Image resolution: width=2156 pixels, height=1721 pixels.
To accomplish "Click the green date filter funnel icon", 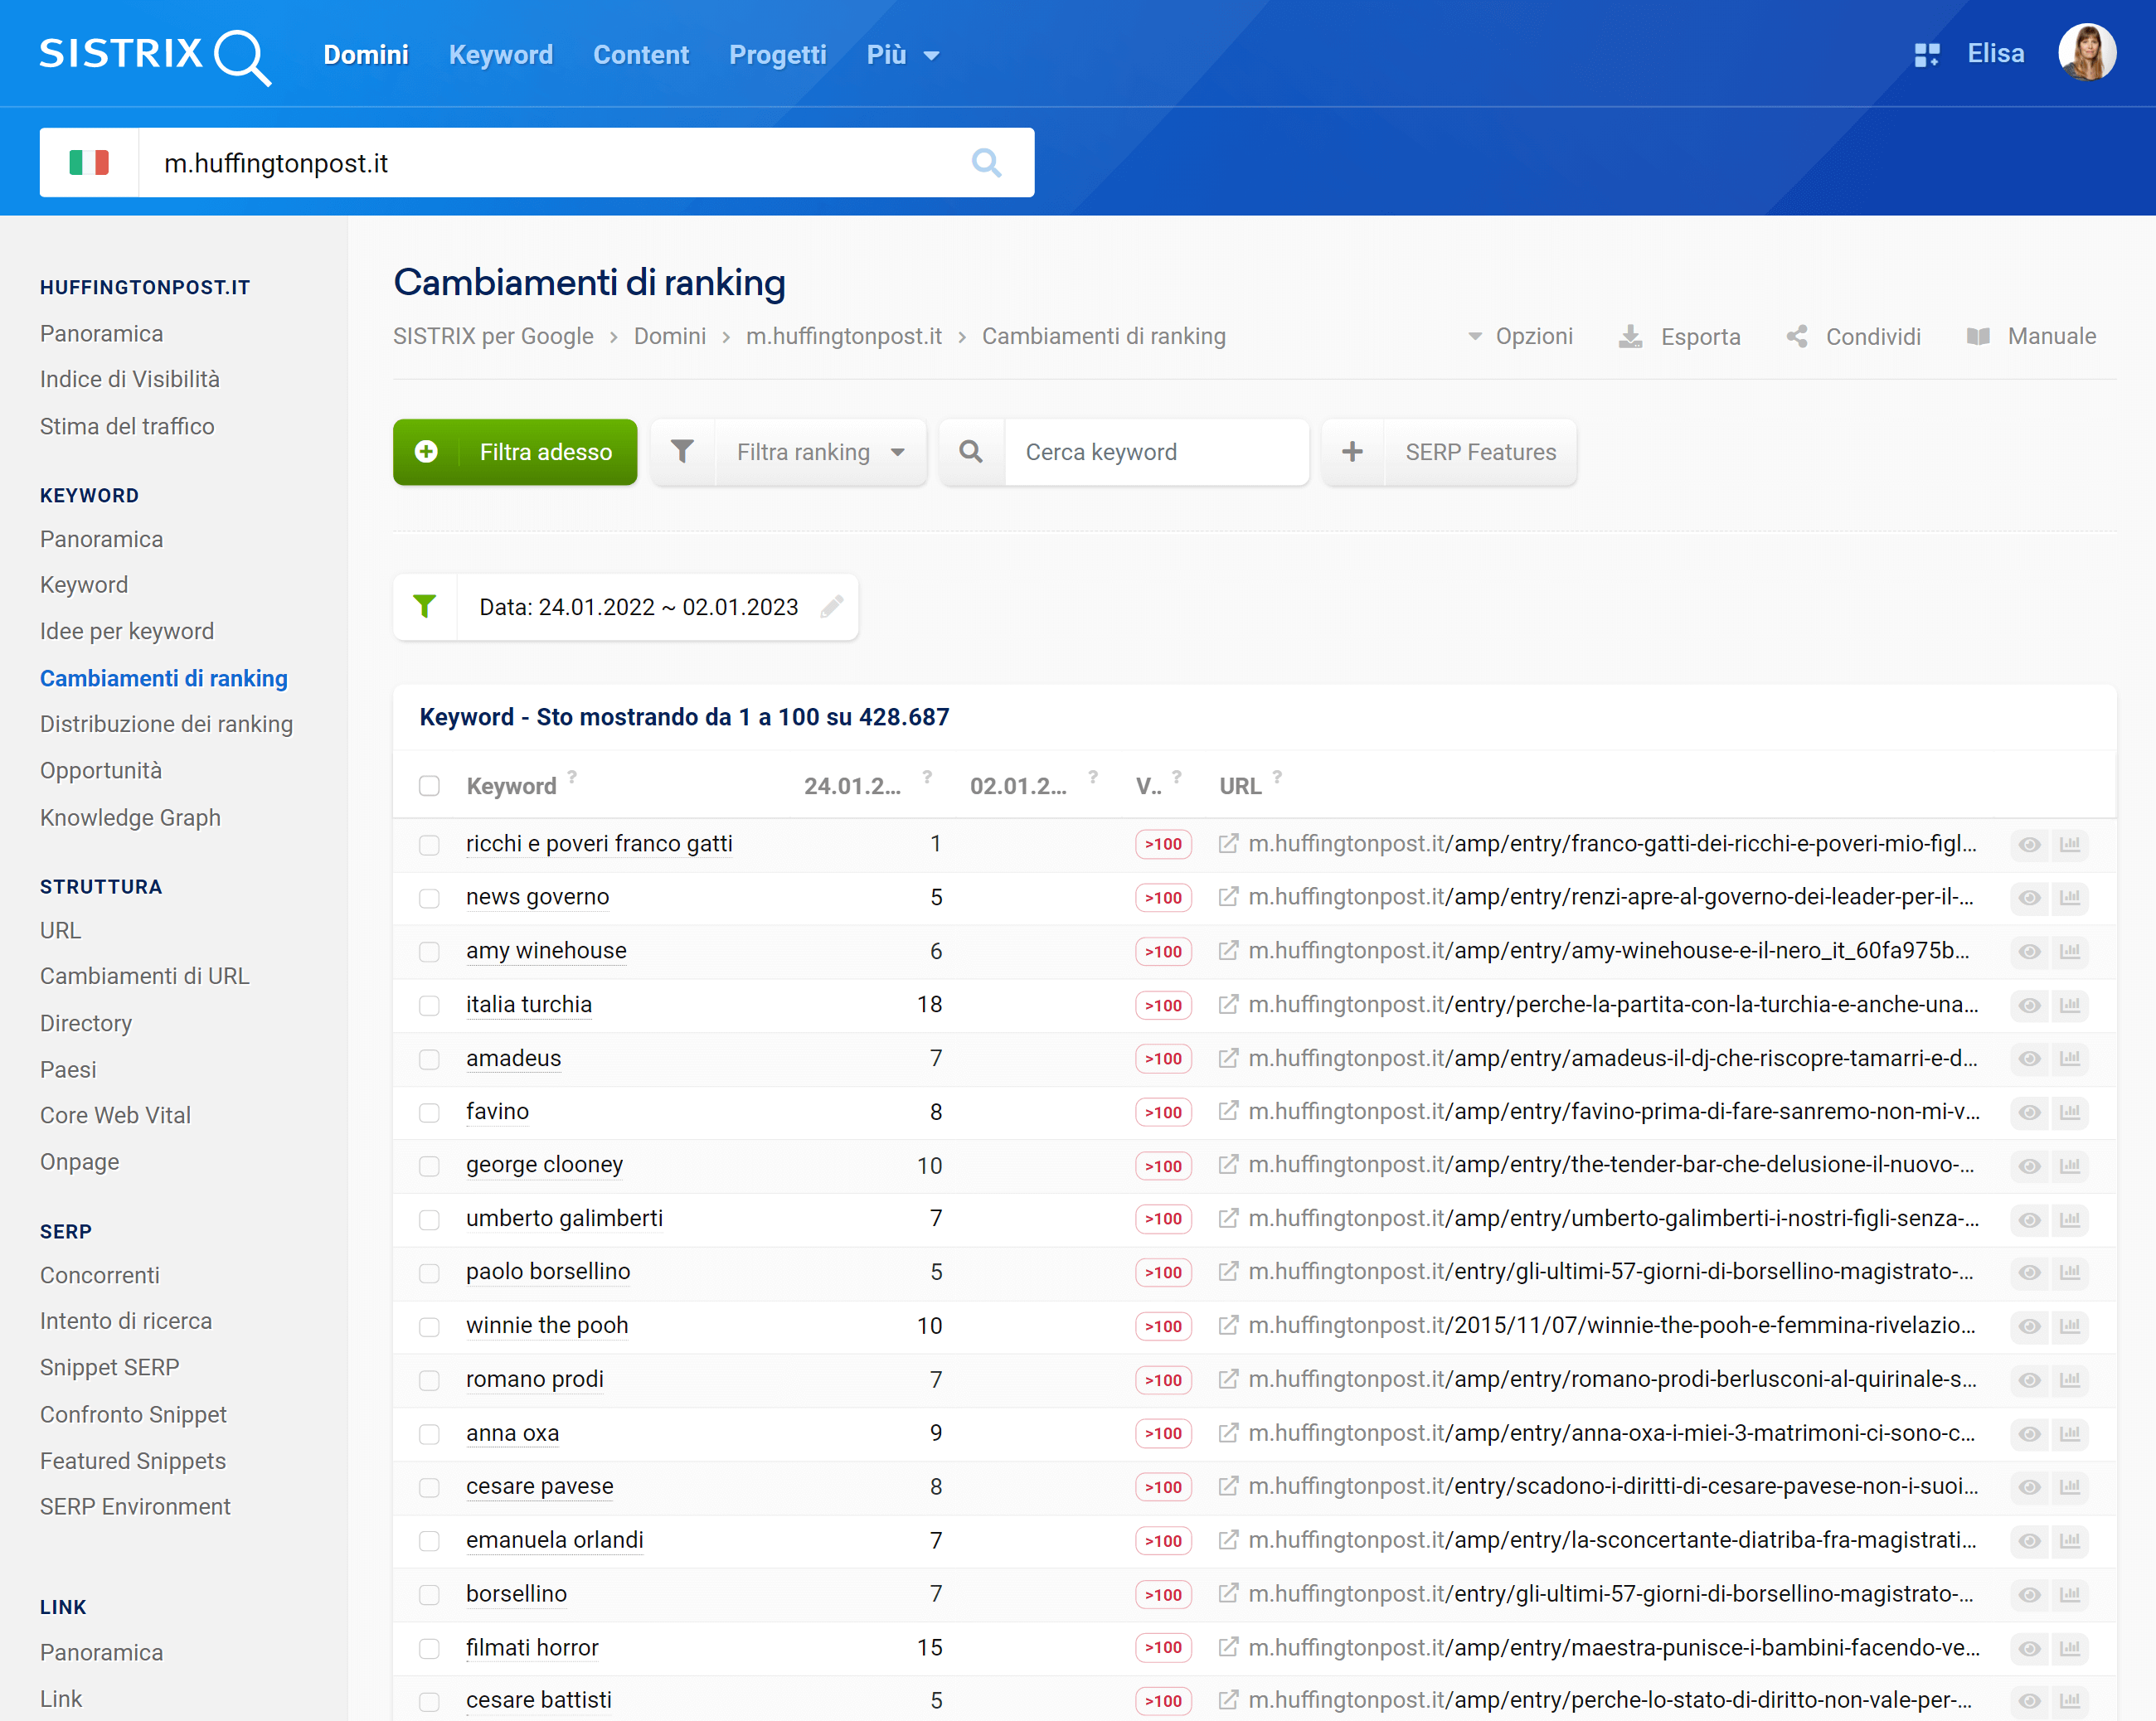I will click(424, 606).
